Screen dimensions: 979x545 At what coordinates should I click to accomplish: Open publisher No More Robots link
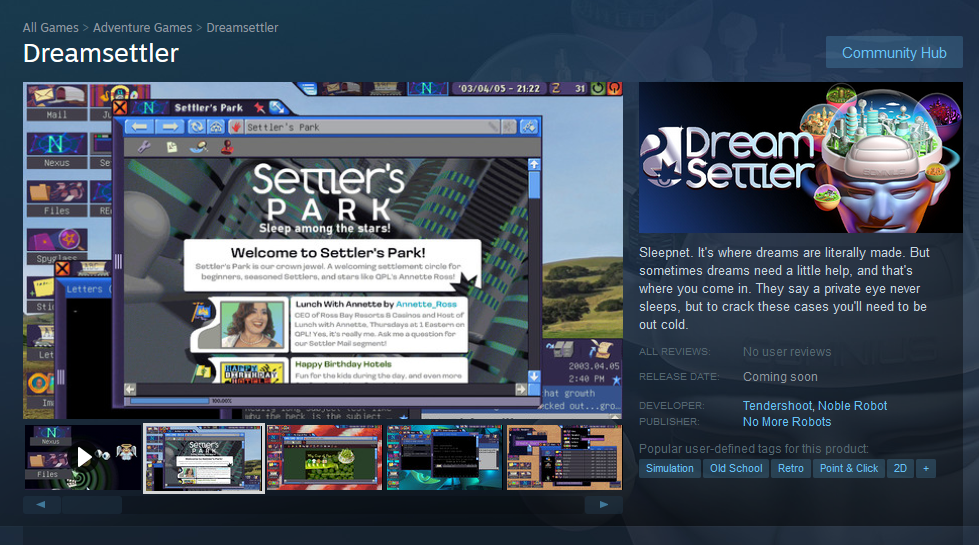[787, 422]
